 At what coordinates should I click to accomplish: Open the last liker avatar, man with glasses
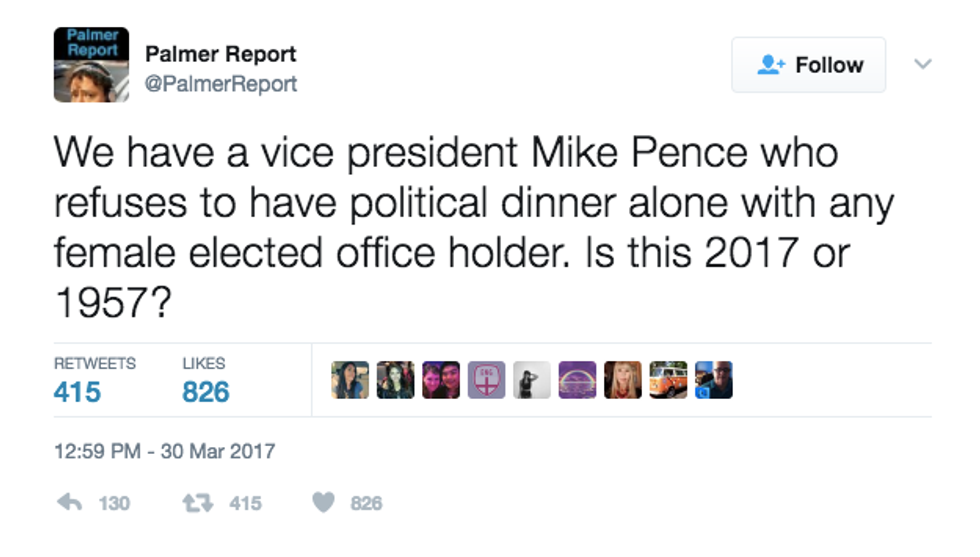coord(714,380)
